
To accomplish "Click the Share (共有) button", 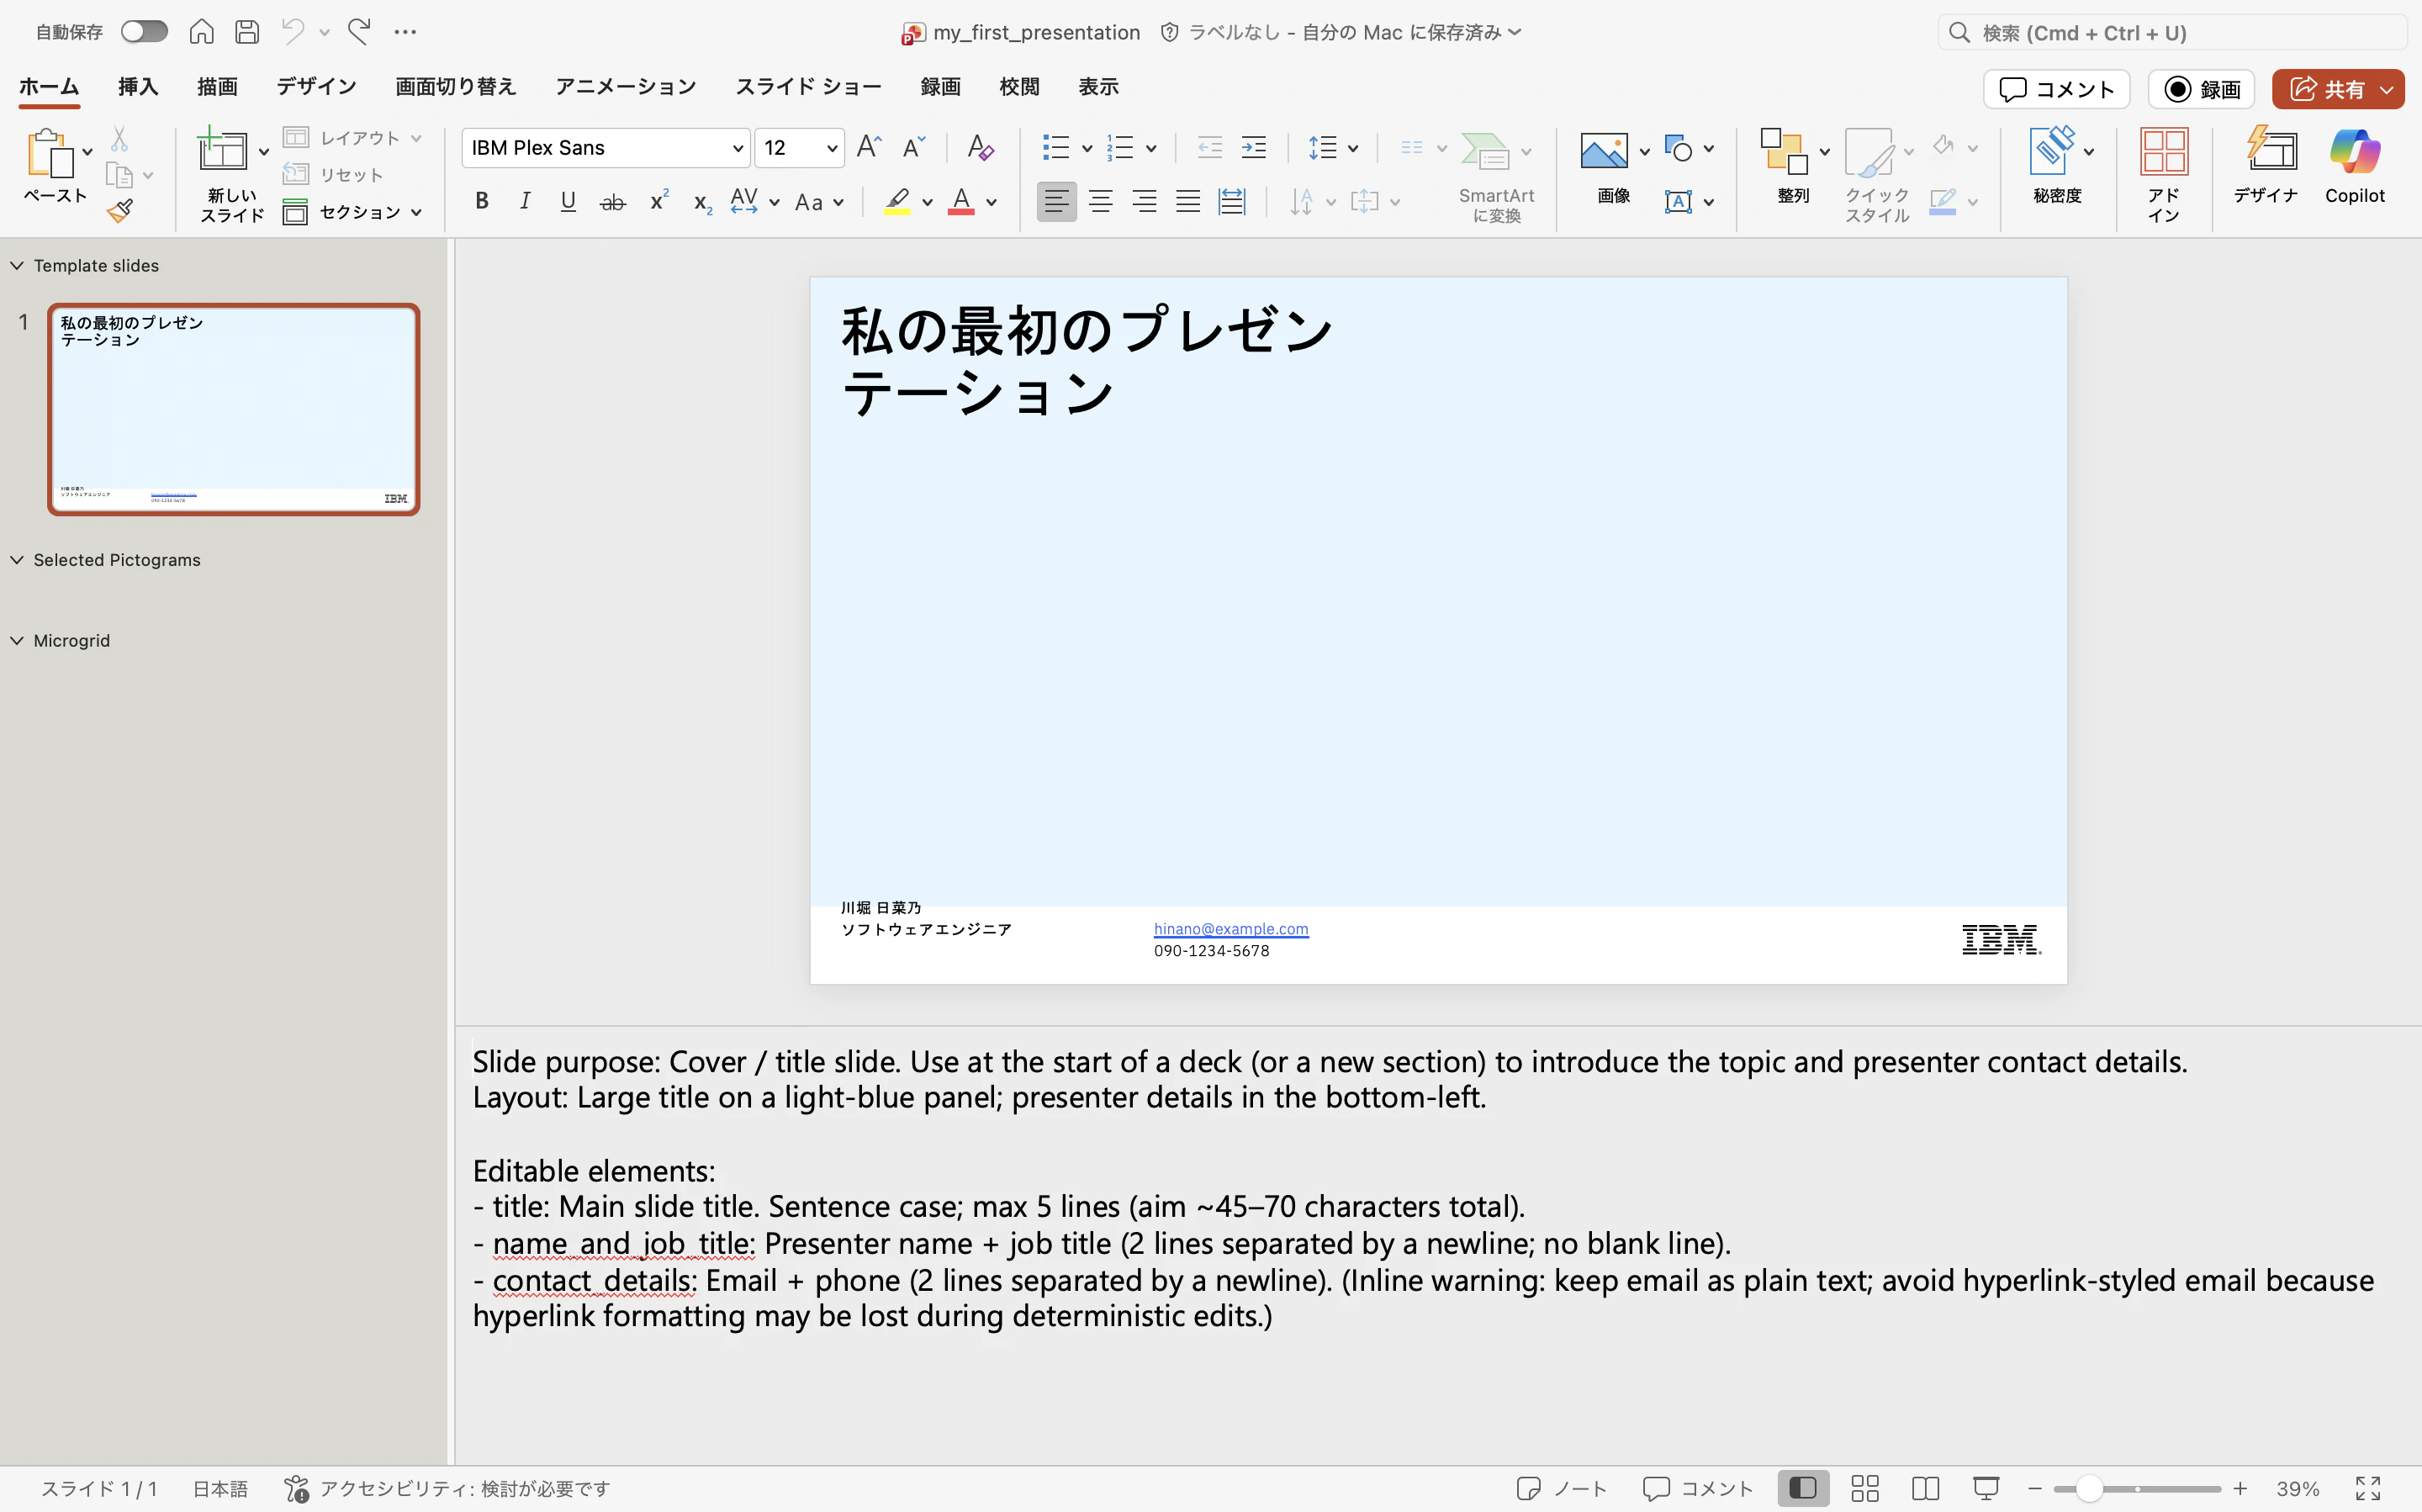I will 2327,89.
